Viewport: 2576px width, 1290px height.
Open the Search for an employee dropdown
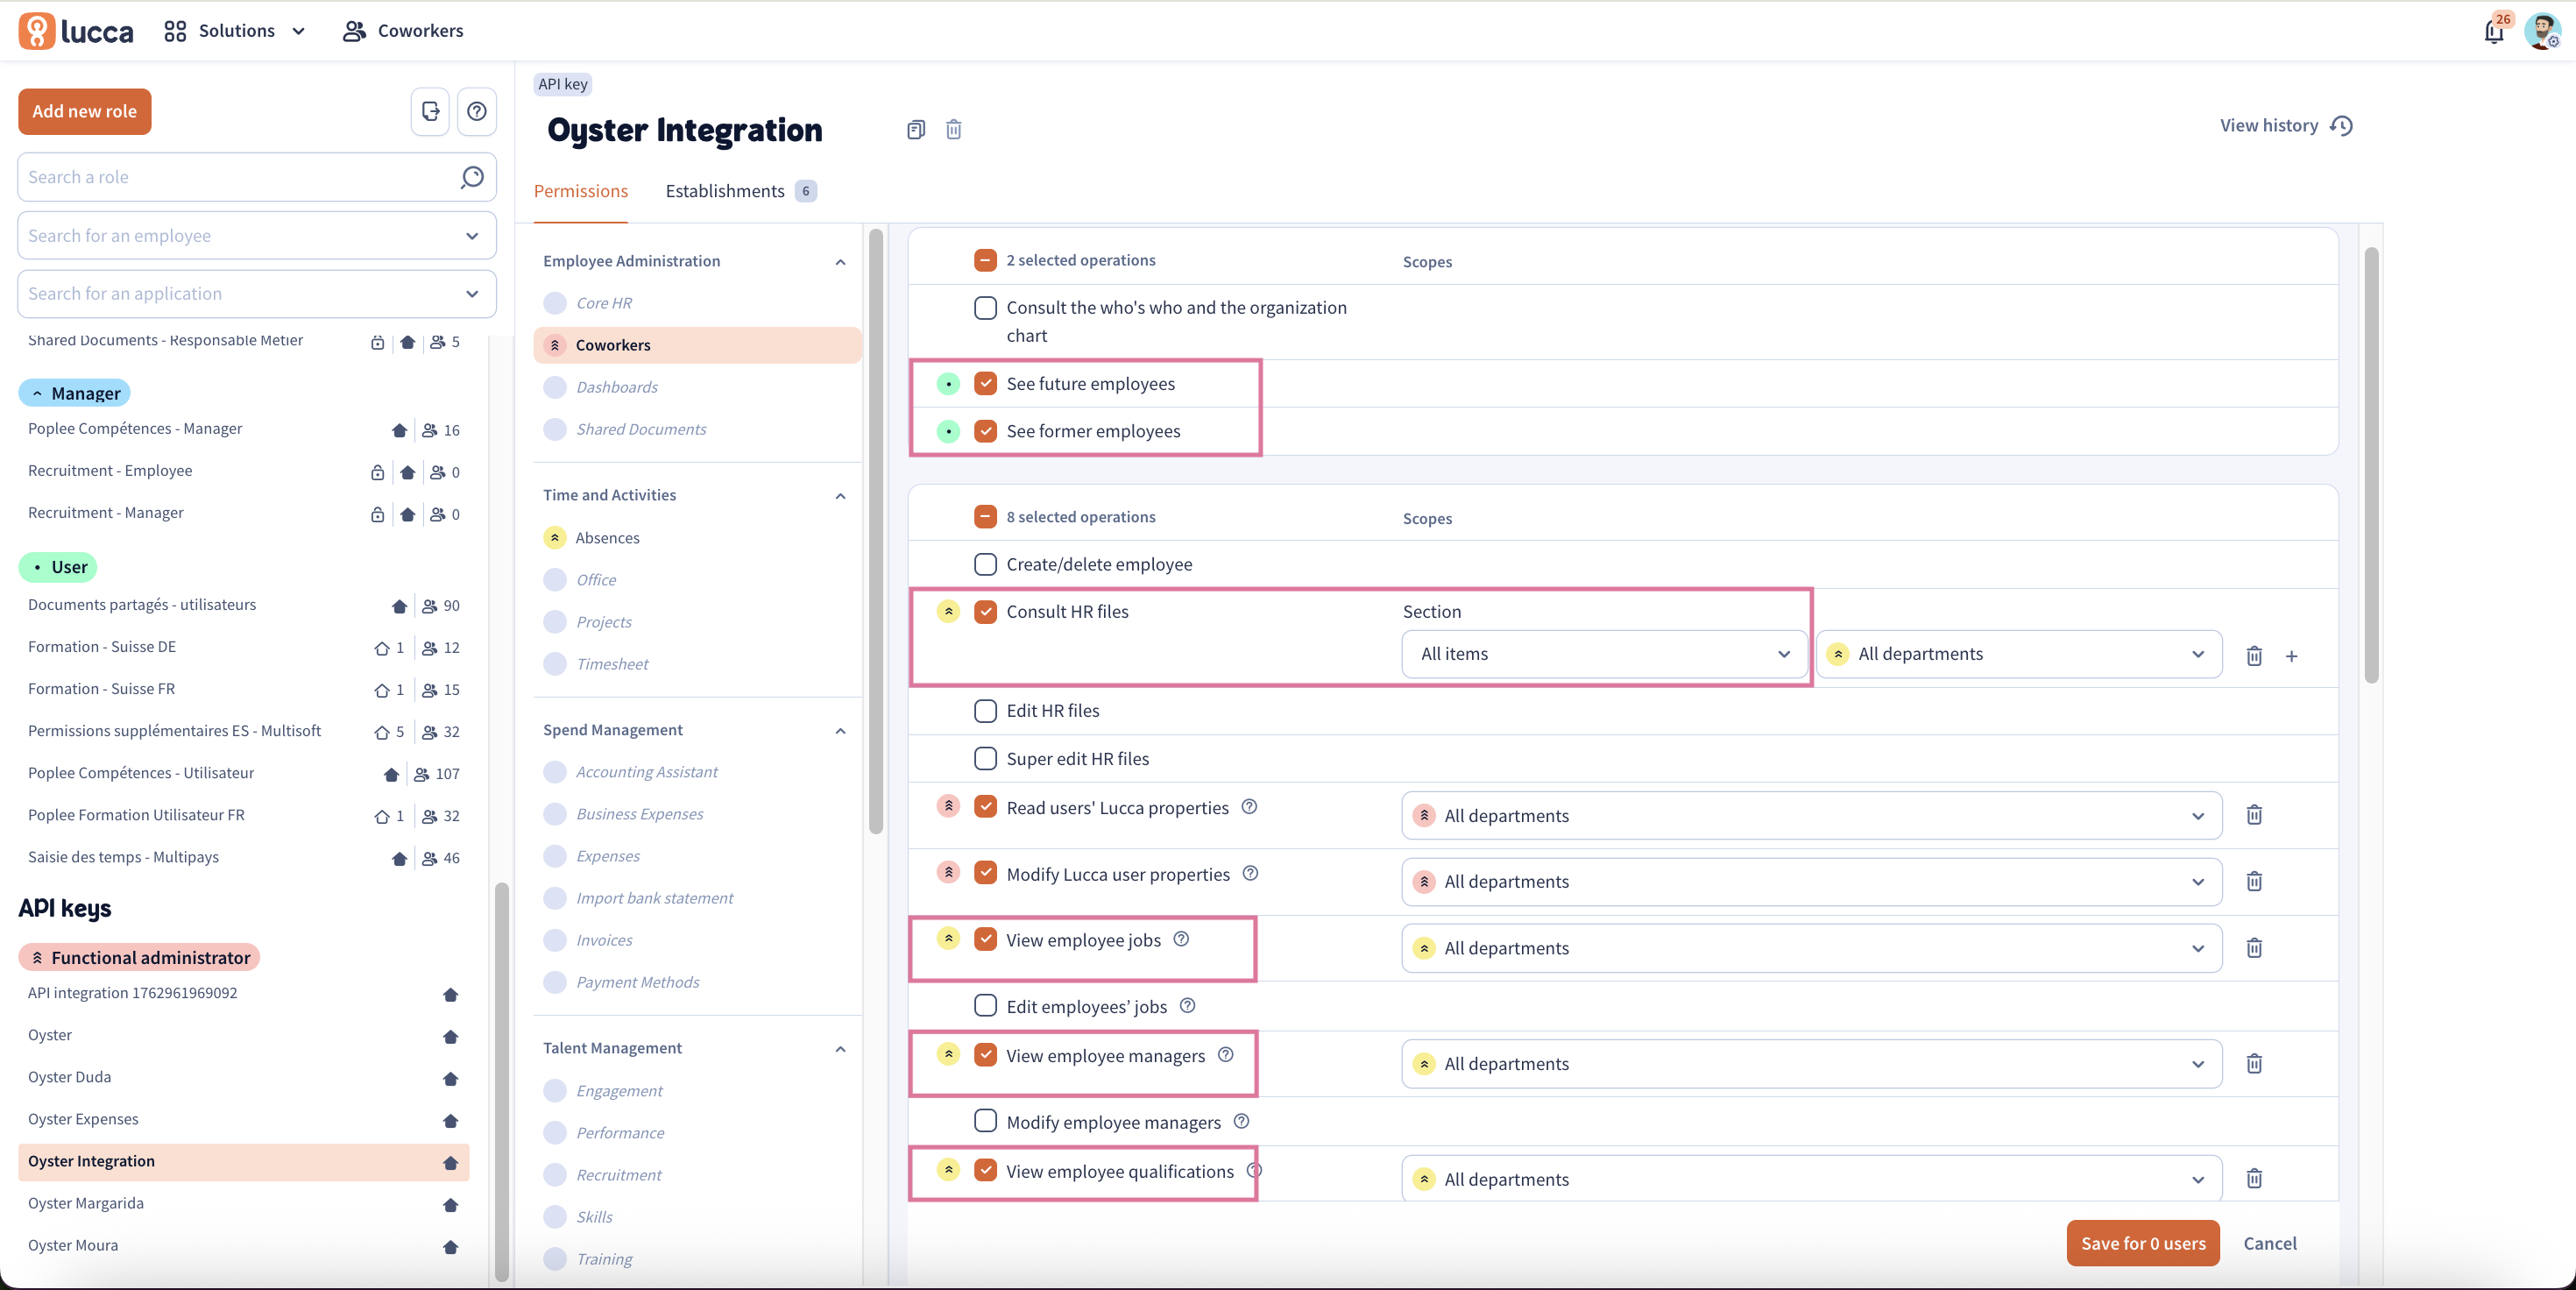(x=257, y=236)
